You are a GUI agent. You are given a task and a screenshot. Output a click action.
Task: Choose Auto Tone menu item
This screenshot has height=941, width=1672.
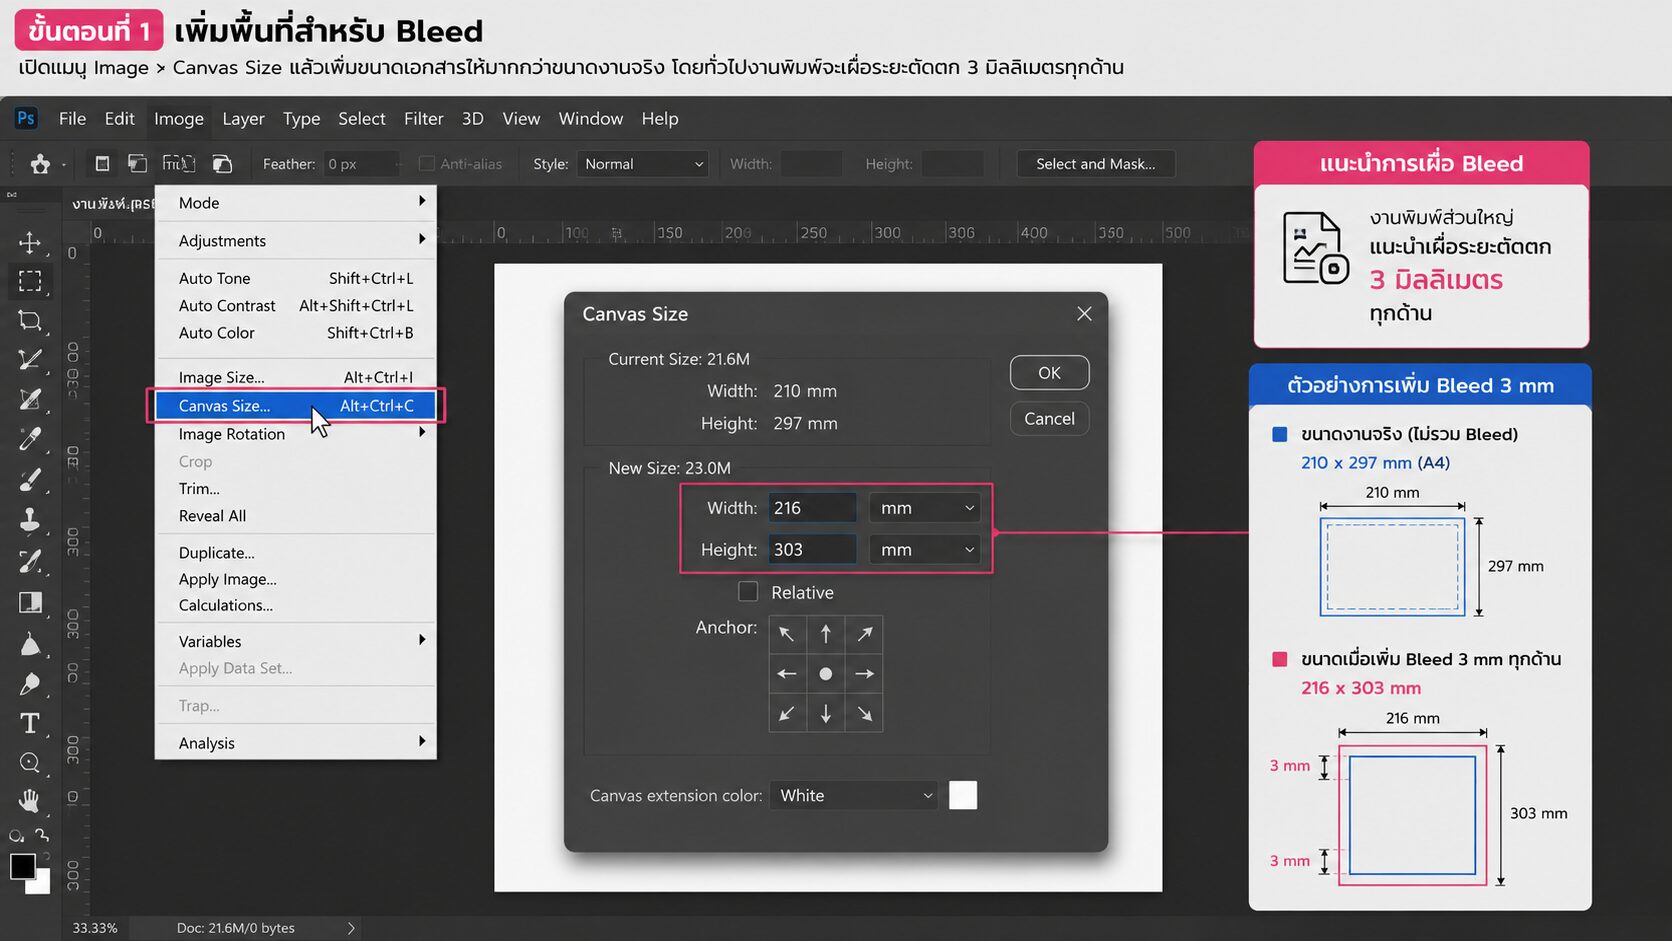click(296, 278)
